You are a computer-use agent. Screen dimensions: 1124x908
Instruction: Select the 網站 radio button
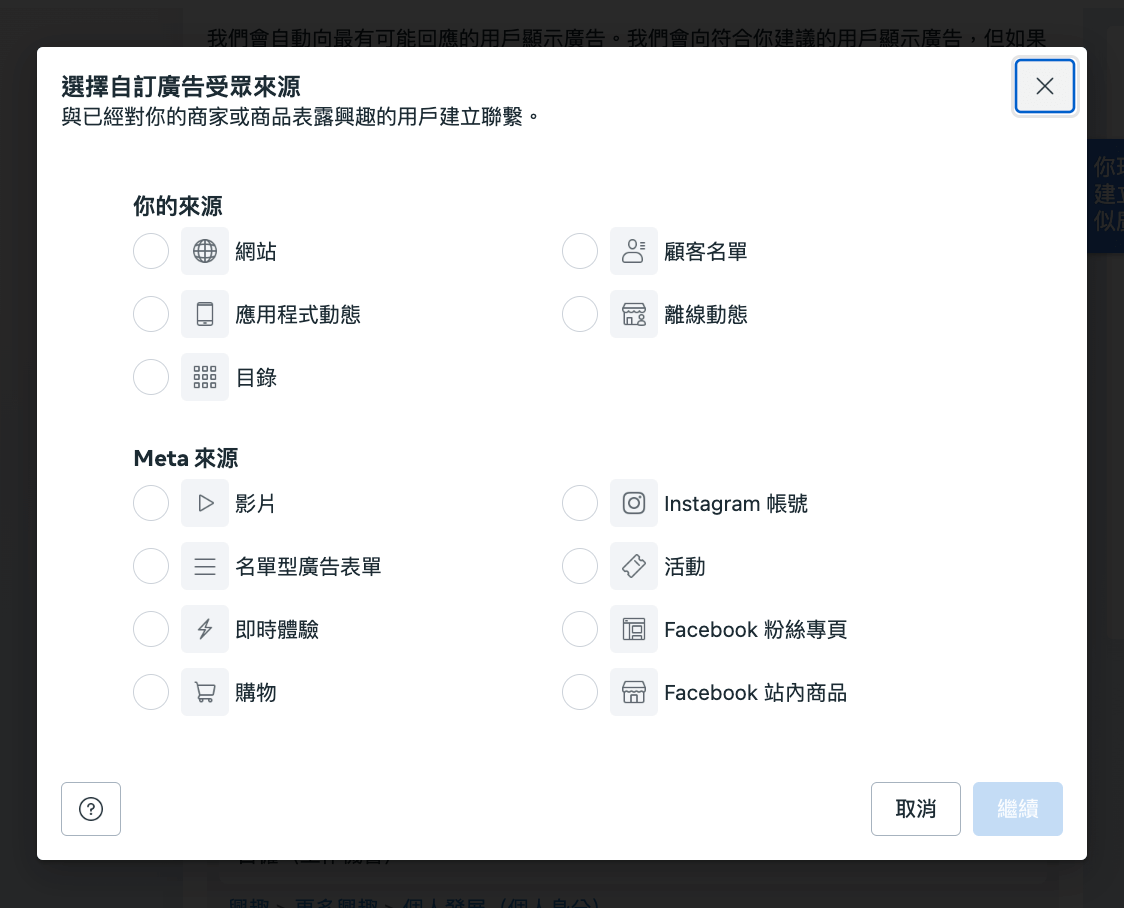151,251
